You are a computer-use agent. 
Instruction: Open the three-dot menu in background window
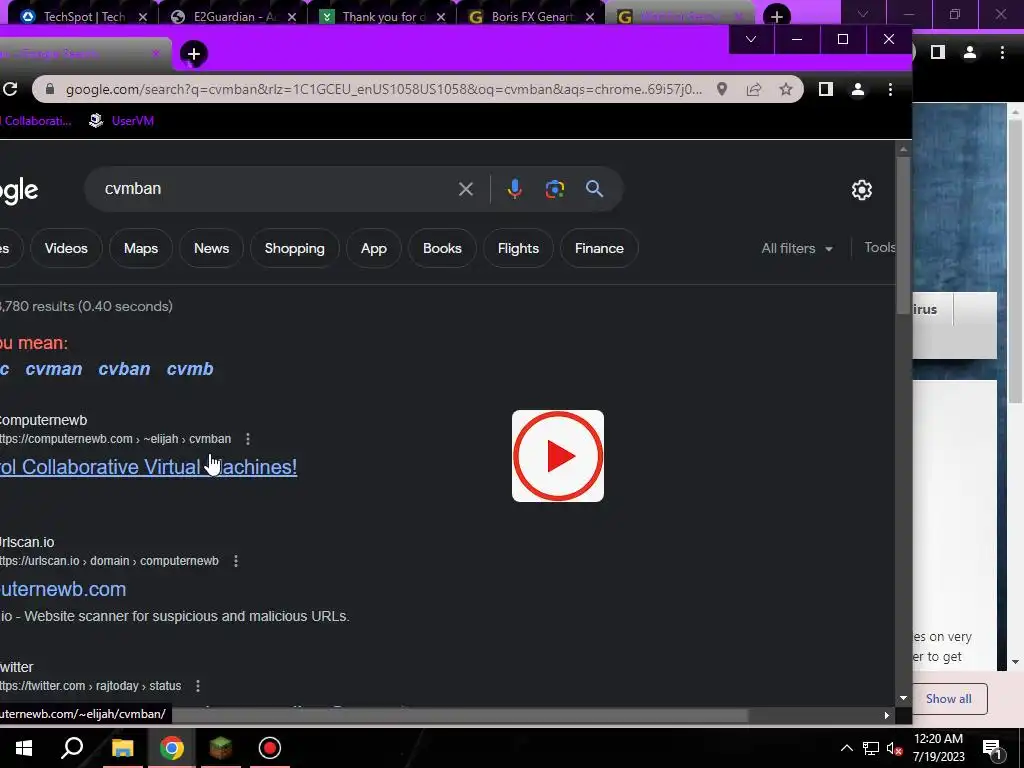[x=1002, y=52]
